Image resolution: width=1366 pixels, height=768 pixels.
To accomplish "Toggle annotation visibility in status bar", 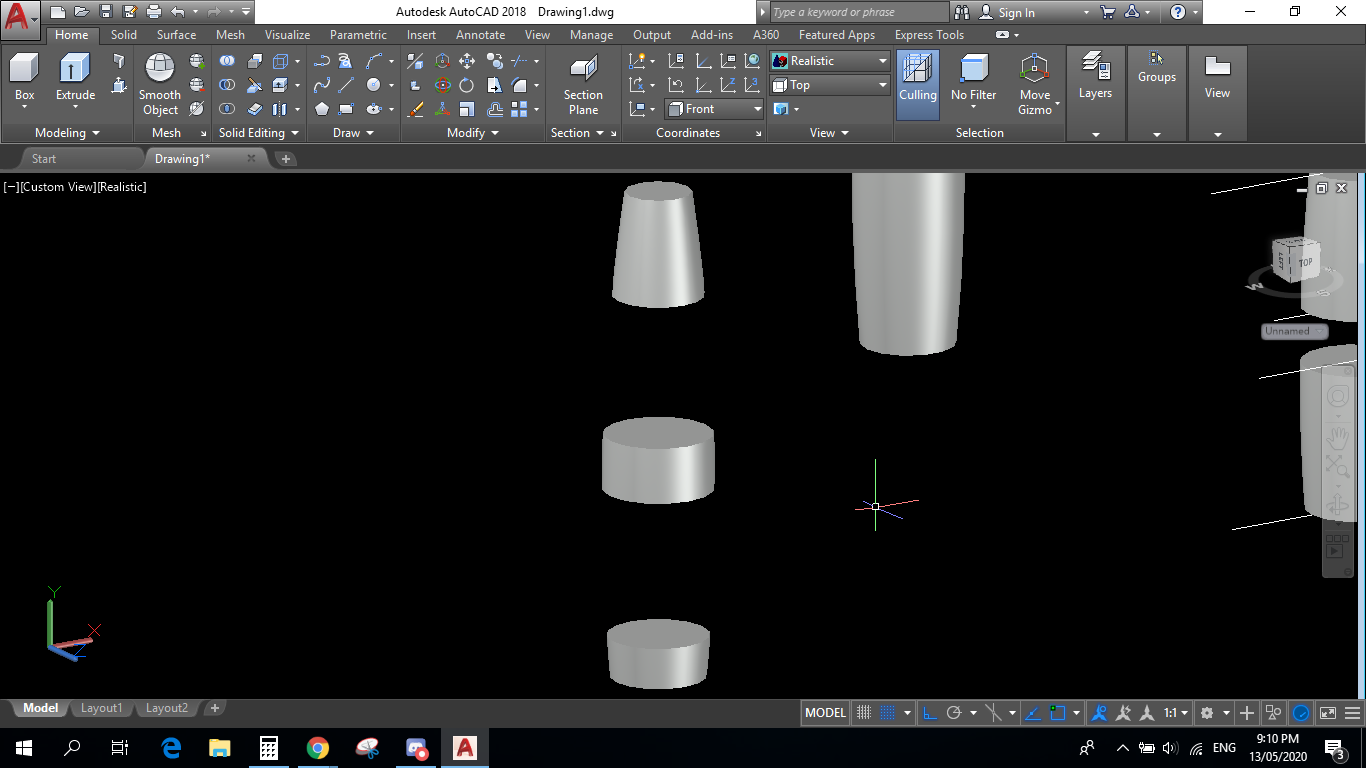I will 1099,713.
